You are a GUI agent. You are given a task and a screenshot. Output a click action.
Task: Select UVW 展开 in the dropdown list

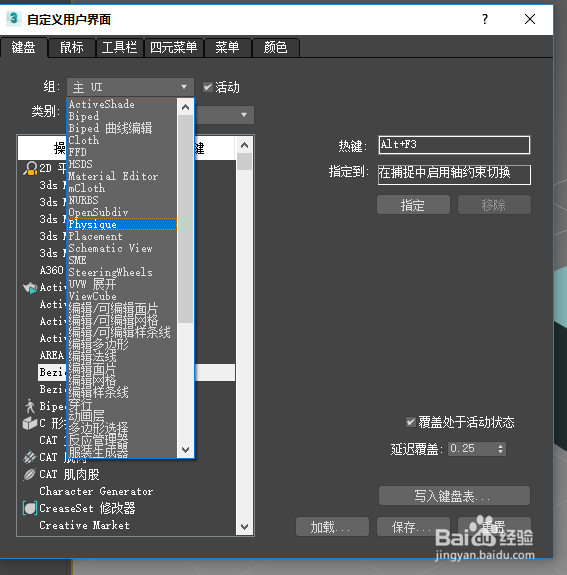pyautogui.click(x=122, y=284)
